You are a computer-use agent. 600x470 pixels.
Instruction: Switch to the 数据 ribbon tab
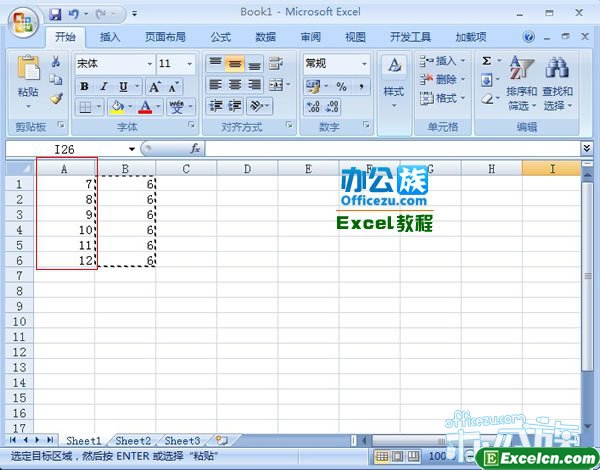tap(266, 37)
